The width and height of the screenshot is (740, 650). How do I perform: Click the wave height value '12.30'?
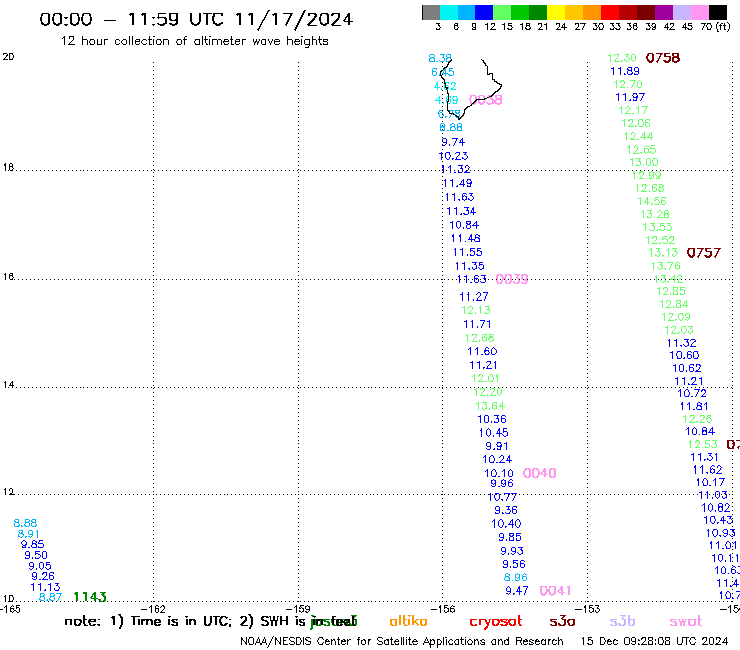[x=622, y=58]
